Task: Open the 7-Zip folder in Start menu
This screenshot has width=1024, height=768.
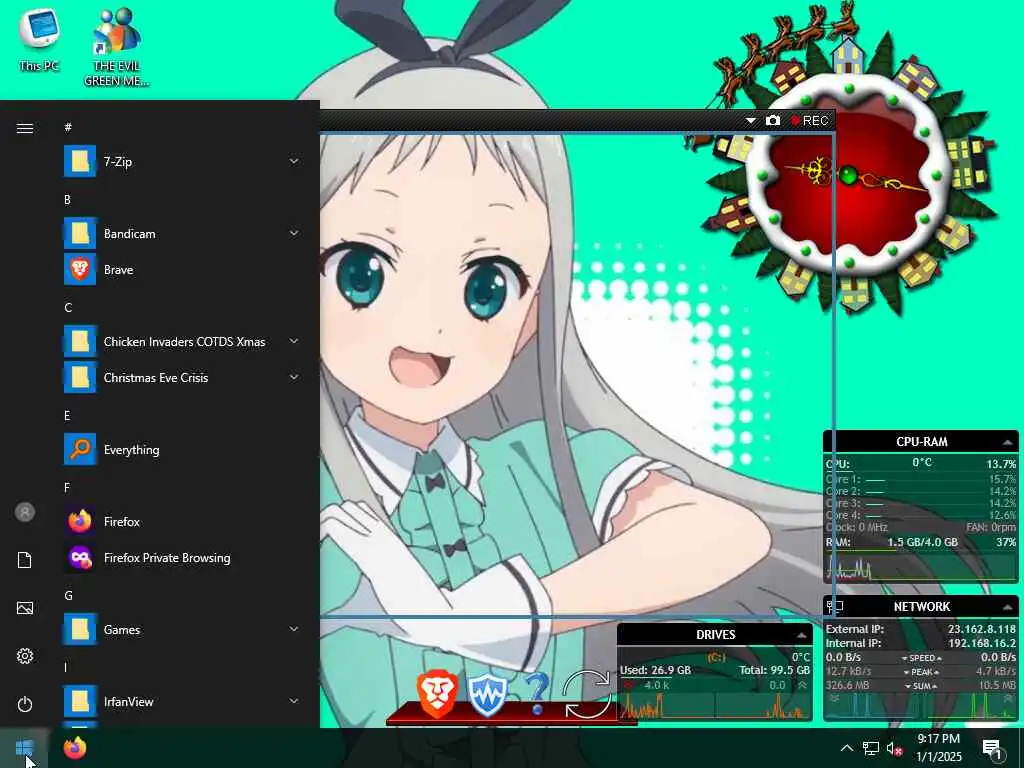Action: pyautogui.click(x=182, y=161)
